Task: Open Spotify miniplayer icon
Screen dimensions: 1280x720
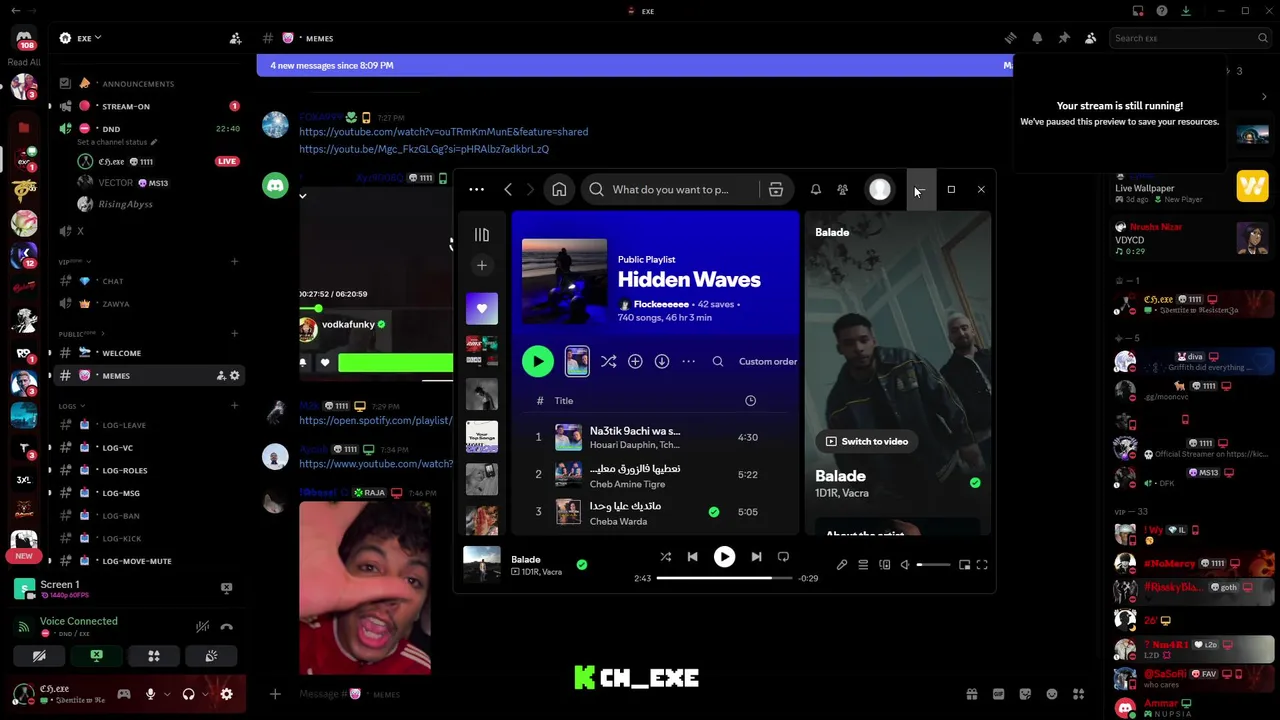Action: pyautogui.click(x=964, y=565)
